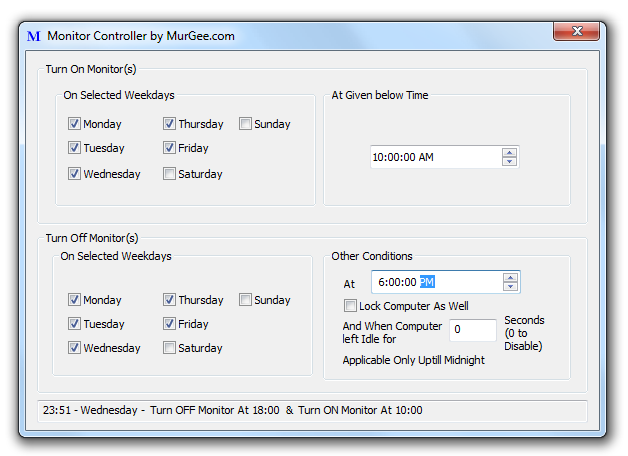The height and width of the screenshot is (456, 628).
Task: Close the Monitor Controller window
Action: pyautogui.click(x=576, y=31)
